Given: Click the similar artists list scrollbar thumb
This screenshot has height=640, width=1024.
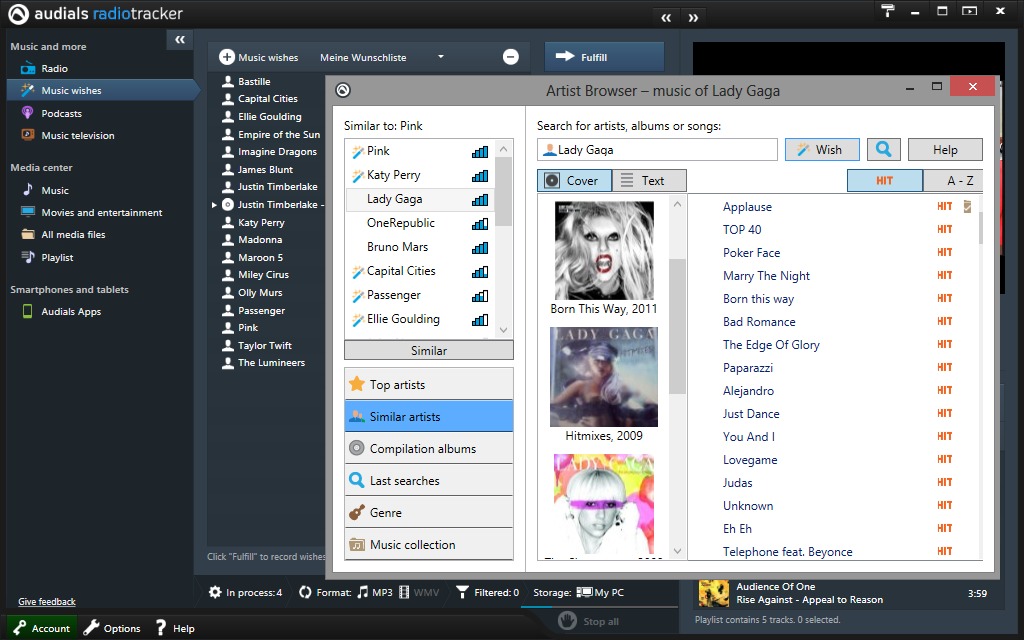Looking at the screenshot, I should pyautogui.click(x=504, y=191).
